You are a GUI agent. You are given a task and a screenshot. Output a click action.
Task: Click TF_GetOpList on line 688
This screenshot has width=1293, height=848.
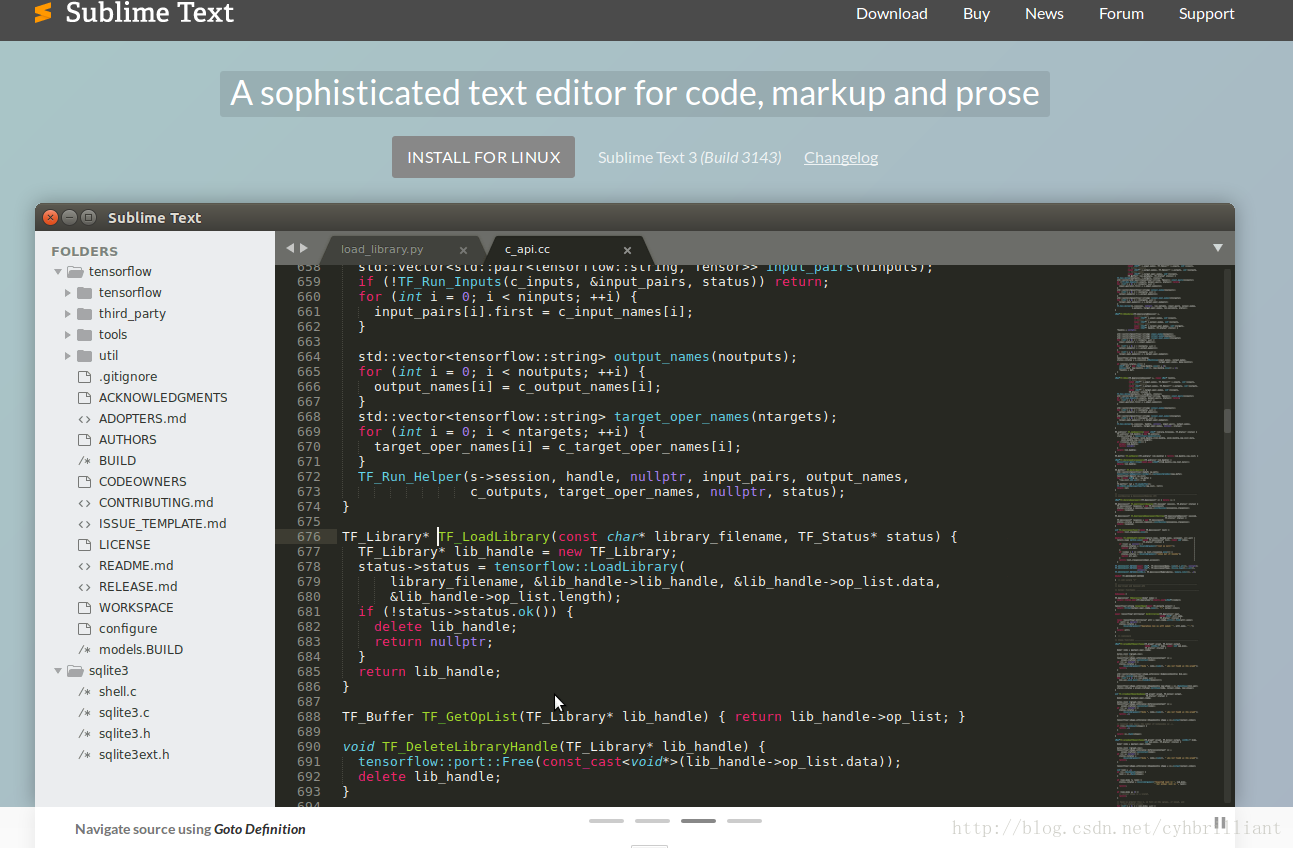tap(470, 717)
